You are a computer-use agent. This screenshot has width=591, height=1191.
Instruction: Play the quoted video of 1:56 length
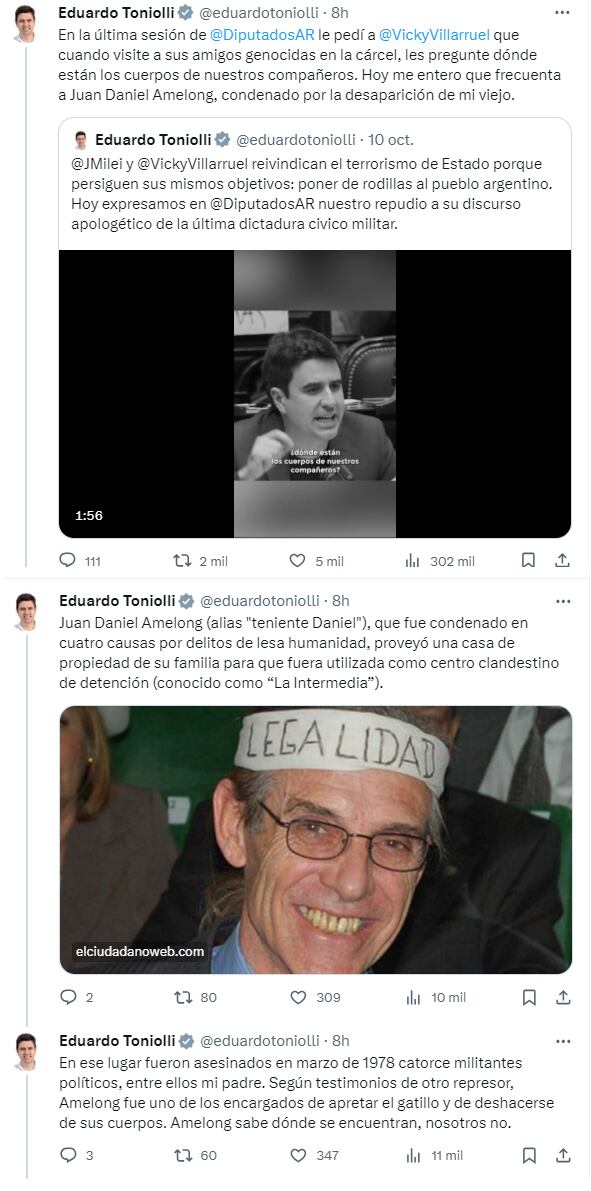point(314,393)
